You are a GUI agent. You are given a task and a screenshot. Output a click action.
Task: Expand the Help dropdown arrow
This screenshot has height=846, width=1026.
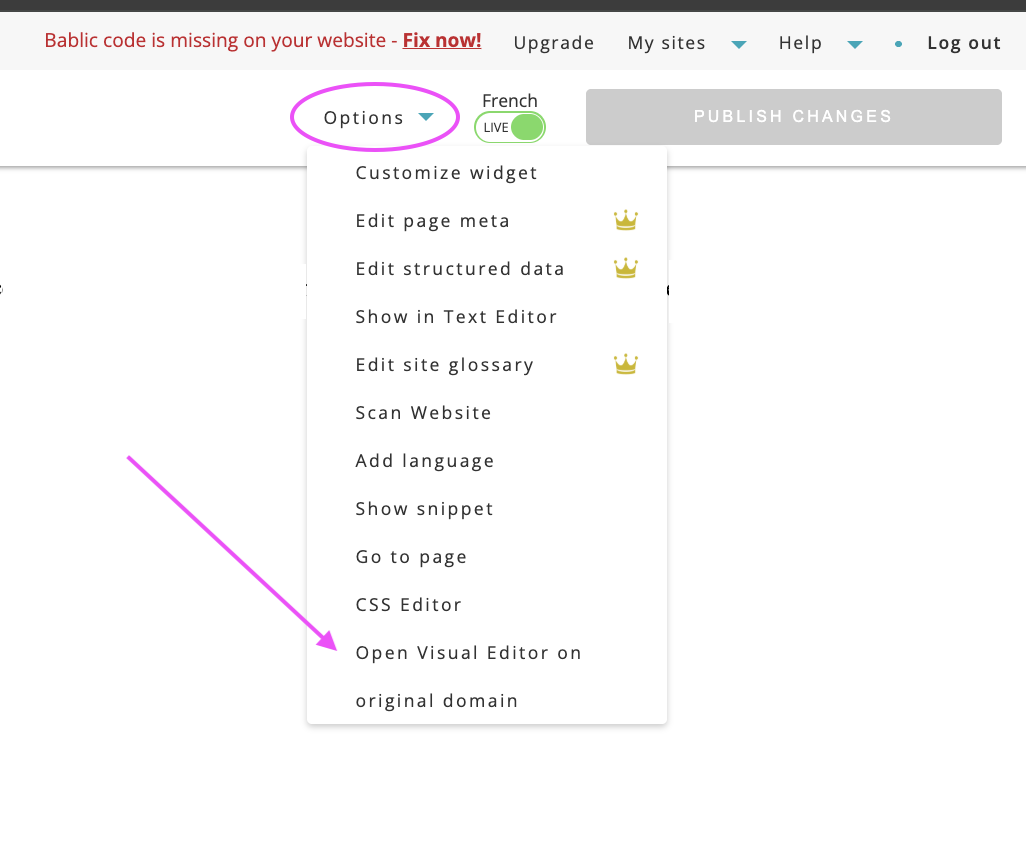(x=855, y=44)
